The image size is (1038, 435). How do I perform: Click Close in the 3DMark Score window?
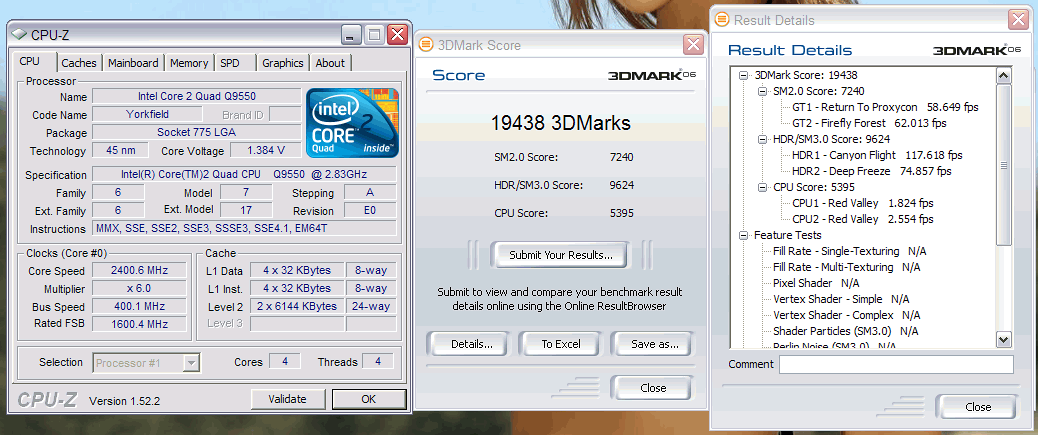[653, 388]
